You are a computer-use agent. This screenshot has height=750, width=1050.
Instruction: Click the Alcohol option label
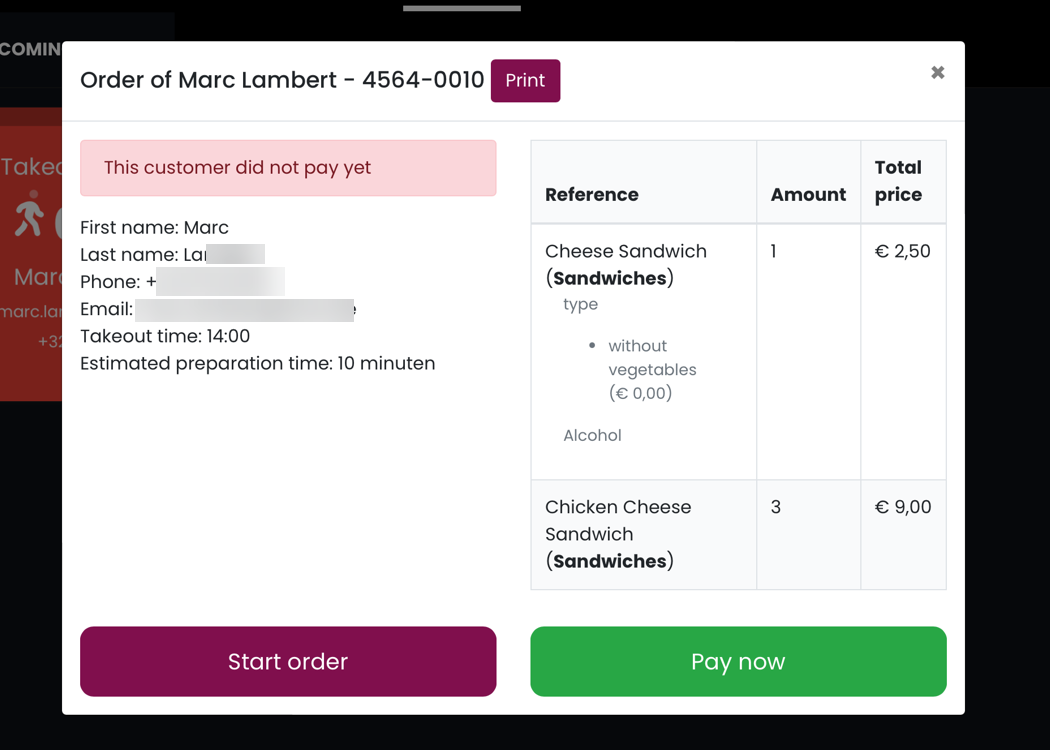pos(592,435)
